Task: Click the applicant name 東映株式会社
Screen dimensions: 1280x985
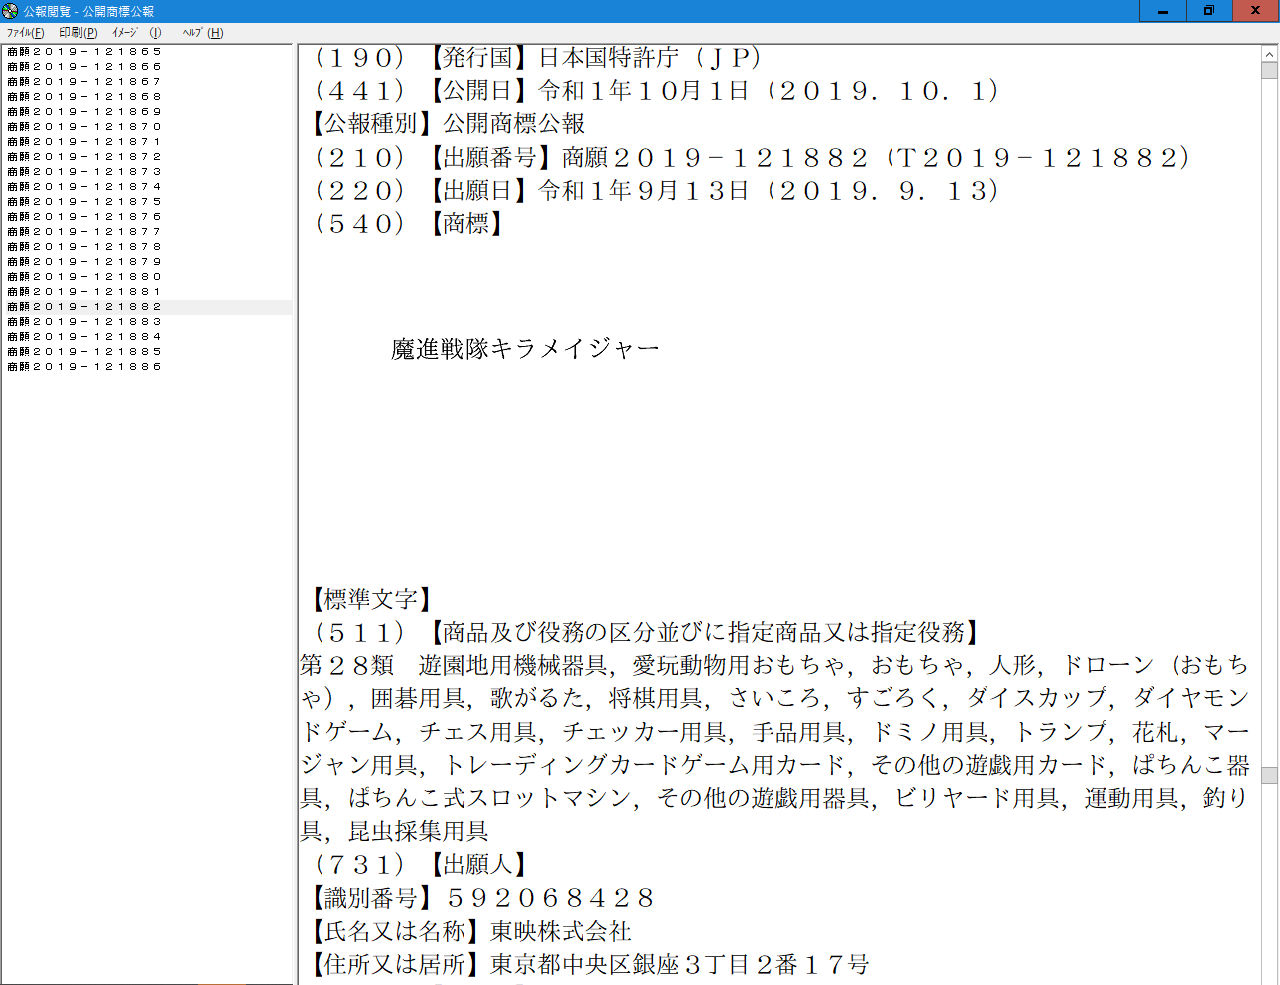Action: 561,931
